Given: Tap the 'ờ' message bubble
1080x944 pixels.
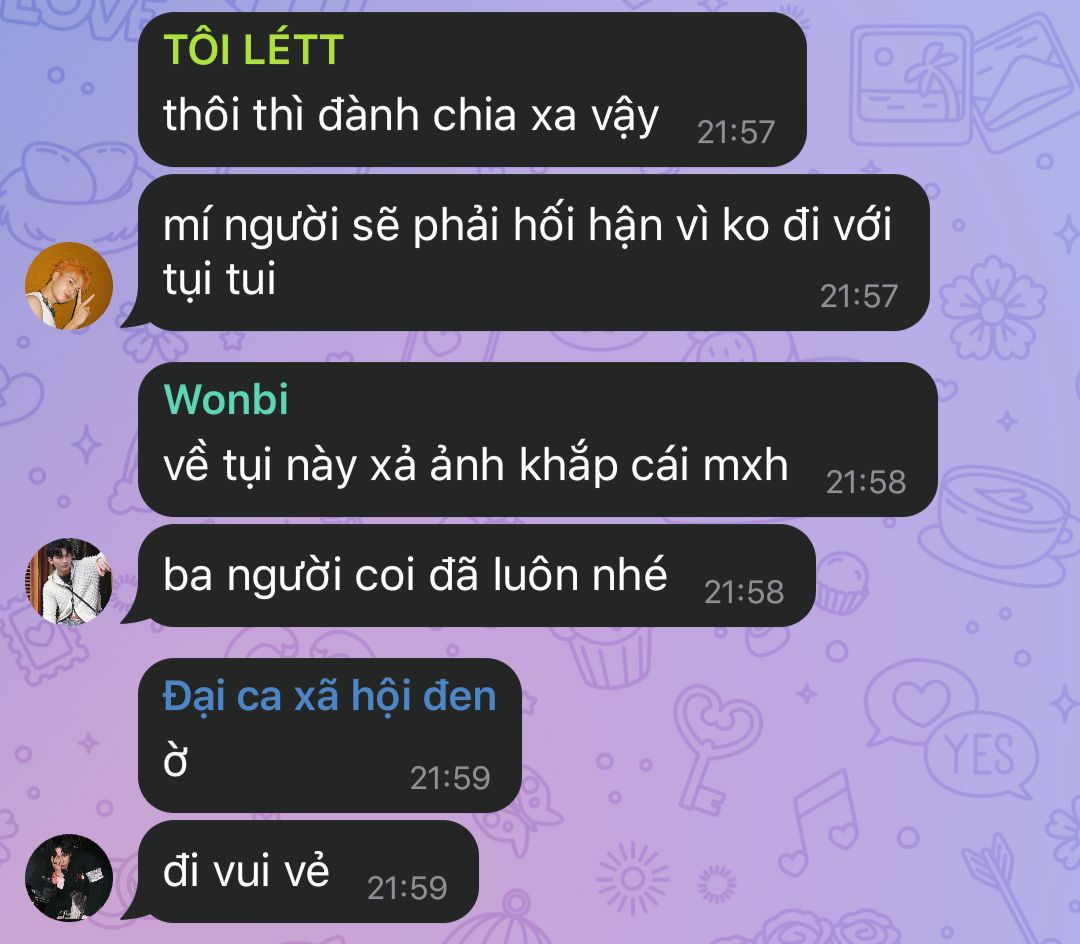Looking at the screenshot, I should pos(330,735).
